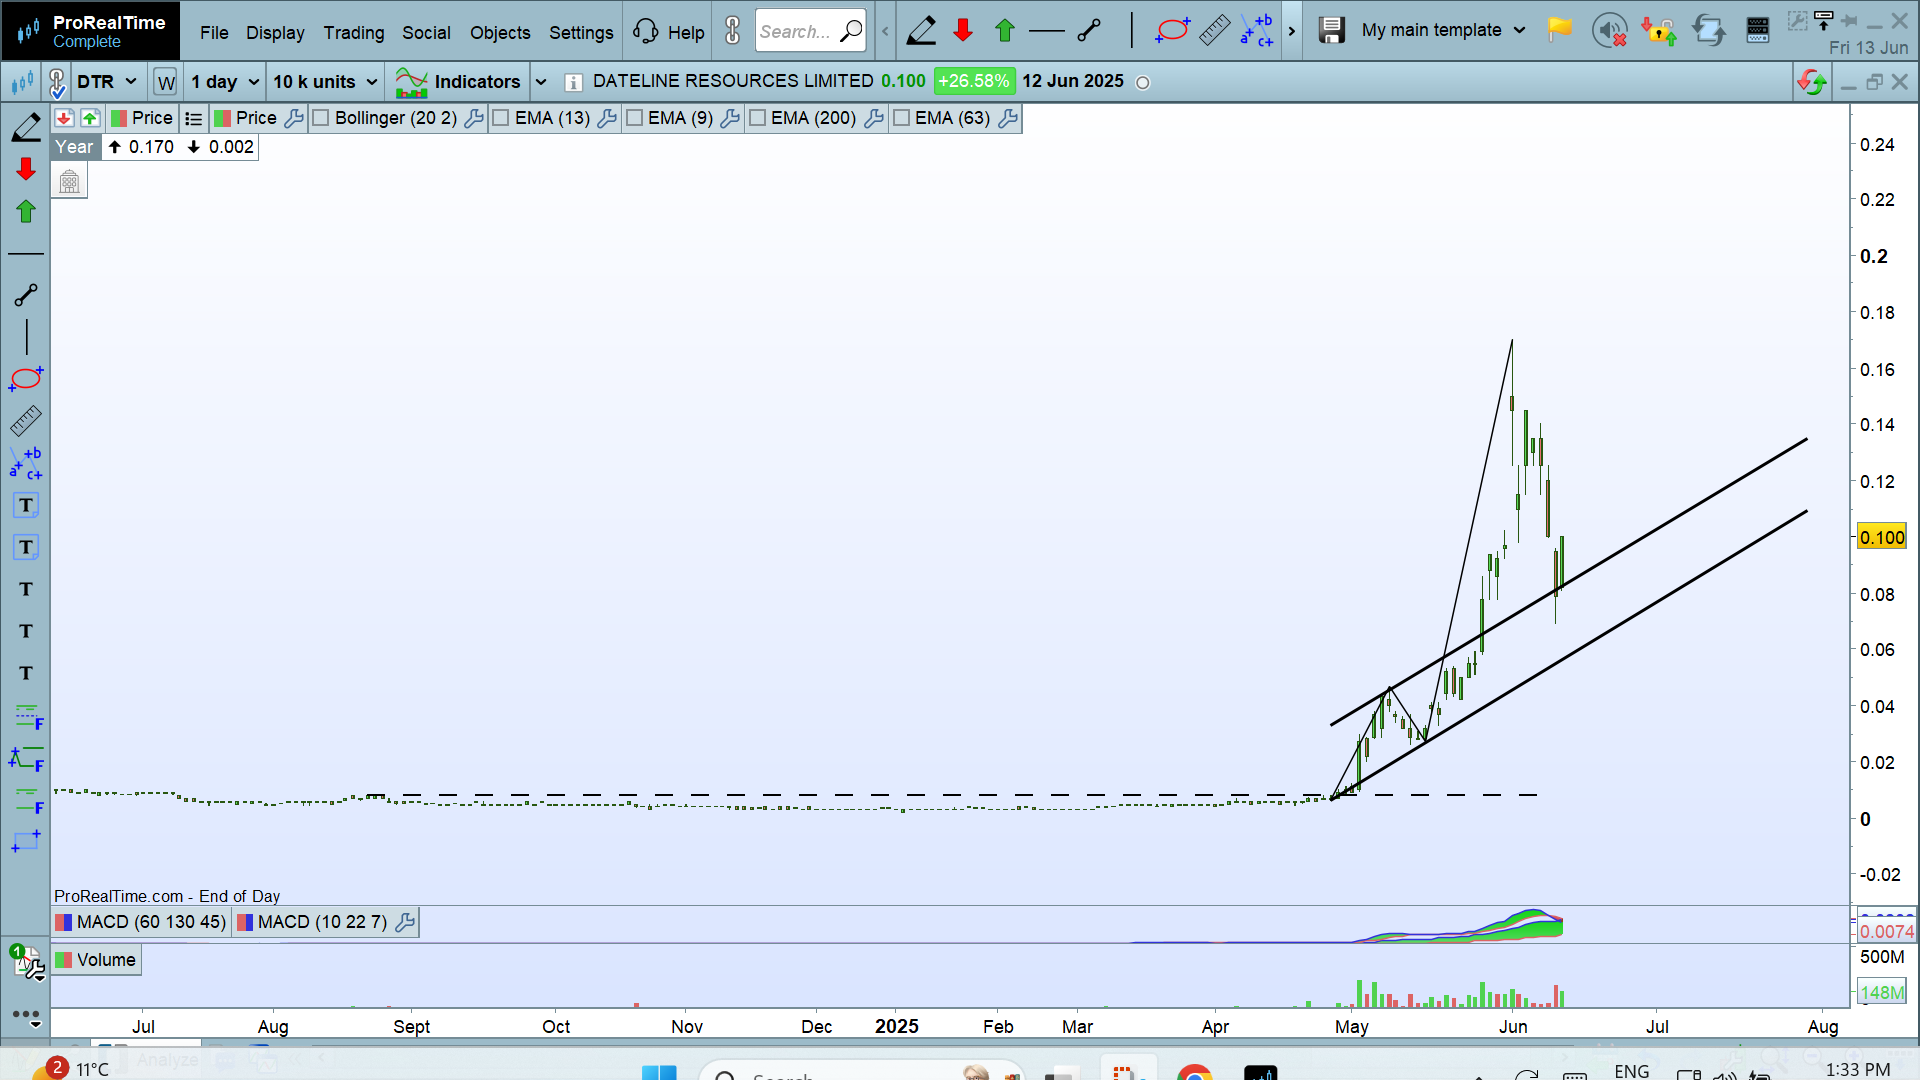Pick the green up arrow in left sidebar
The width and height of the screenshot is (1920, 1080).
[x=26, y=211]
